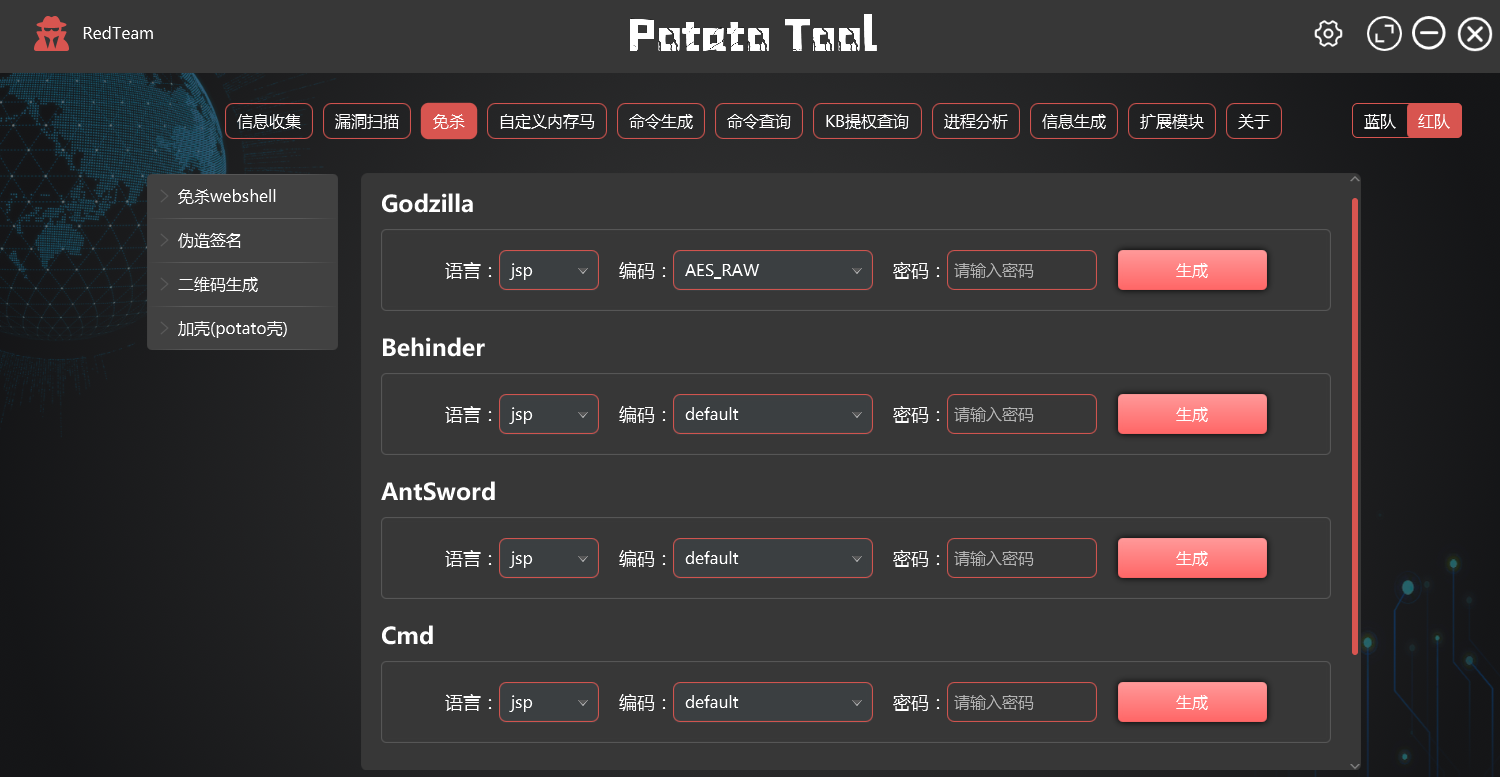Screen dimensions: 1500x777
Task: Open the KB提权查询 tab
Action: coord(867,122)
